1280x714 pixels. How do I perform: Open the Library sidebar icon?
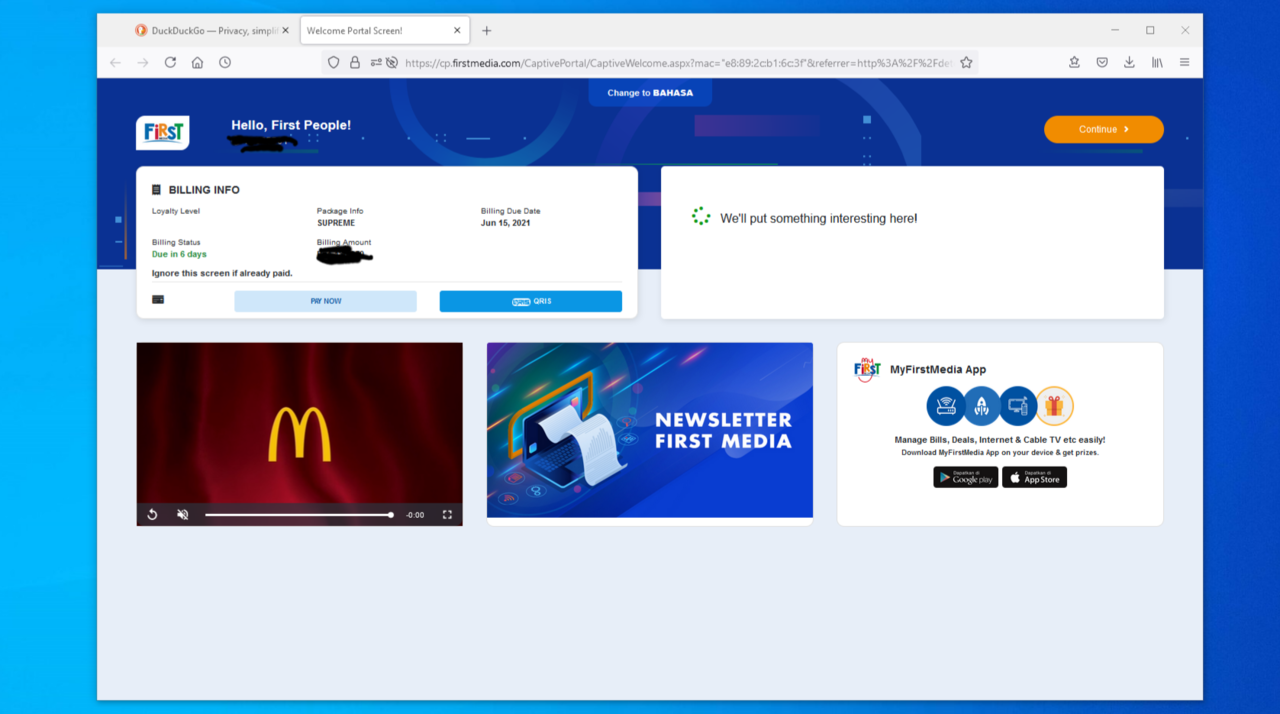click(x=1157, y=62)
